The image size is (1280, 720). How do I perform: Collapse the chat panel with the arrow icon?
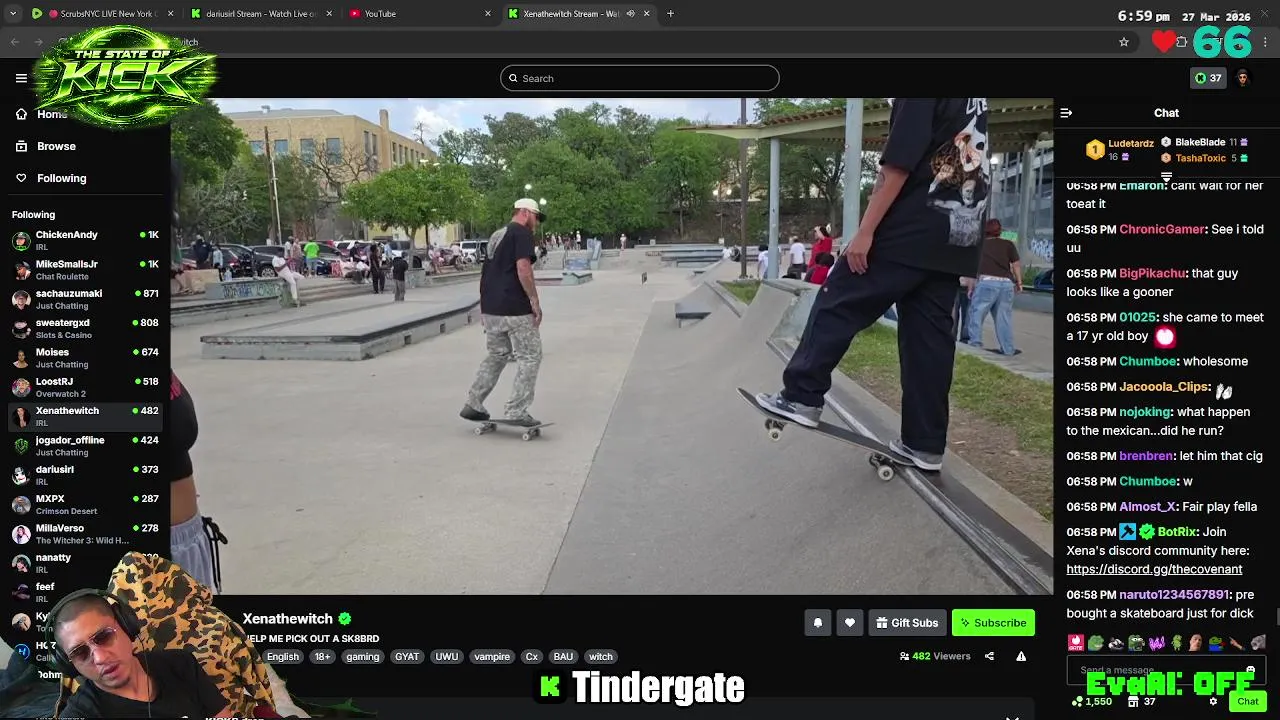[1066, 113]
